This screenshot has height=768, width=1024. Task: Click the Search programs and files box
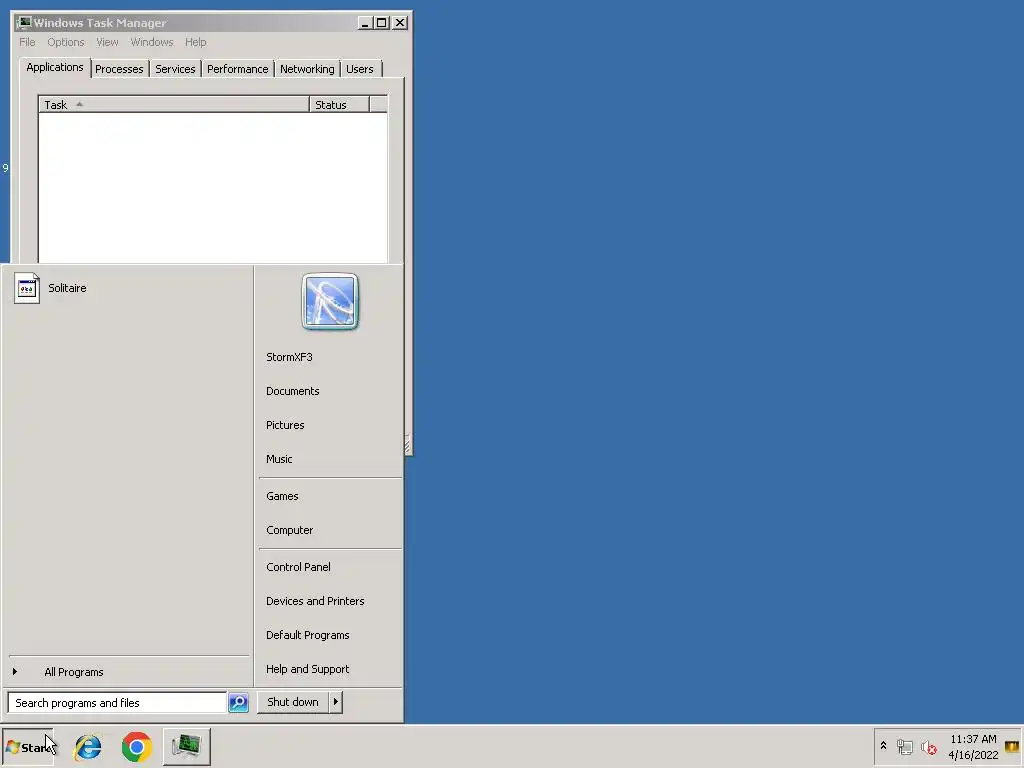(117, 703)
